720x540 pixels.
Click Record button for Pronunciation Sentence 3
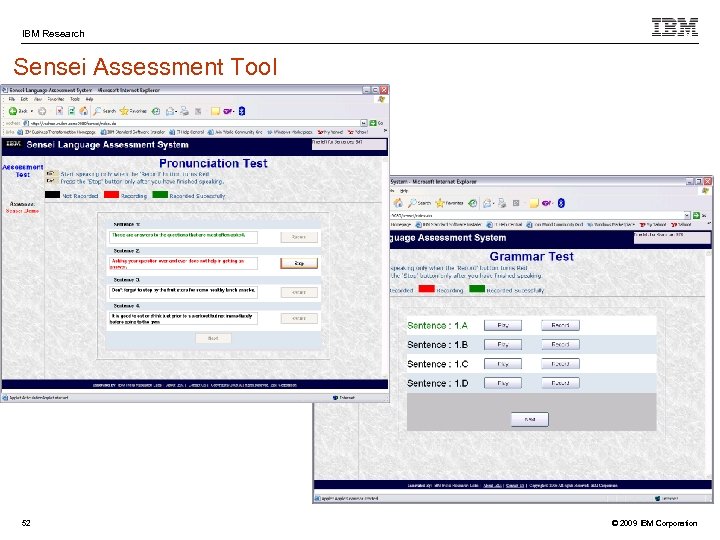(x=299, y=292)
